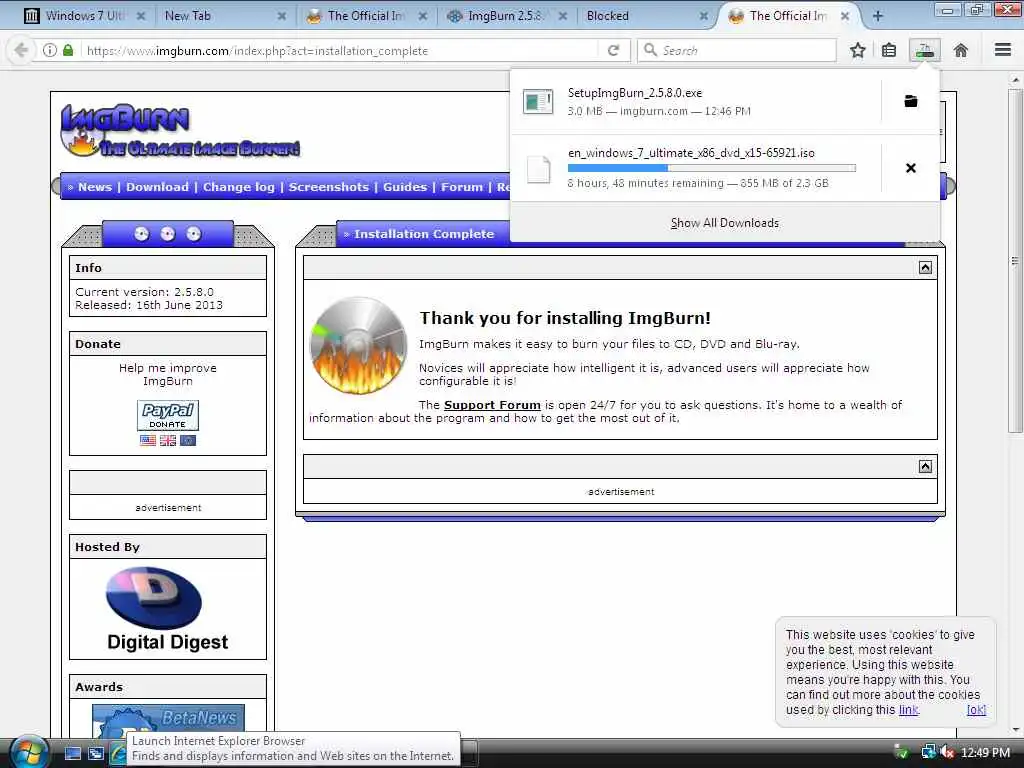The width and height of the screenshot is (1024, 768).
Task: Open the Forum menu link
Action: pos(462,187)
